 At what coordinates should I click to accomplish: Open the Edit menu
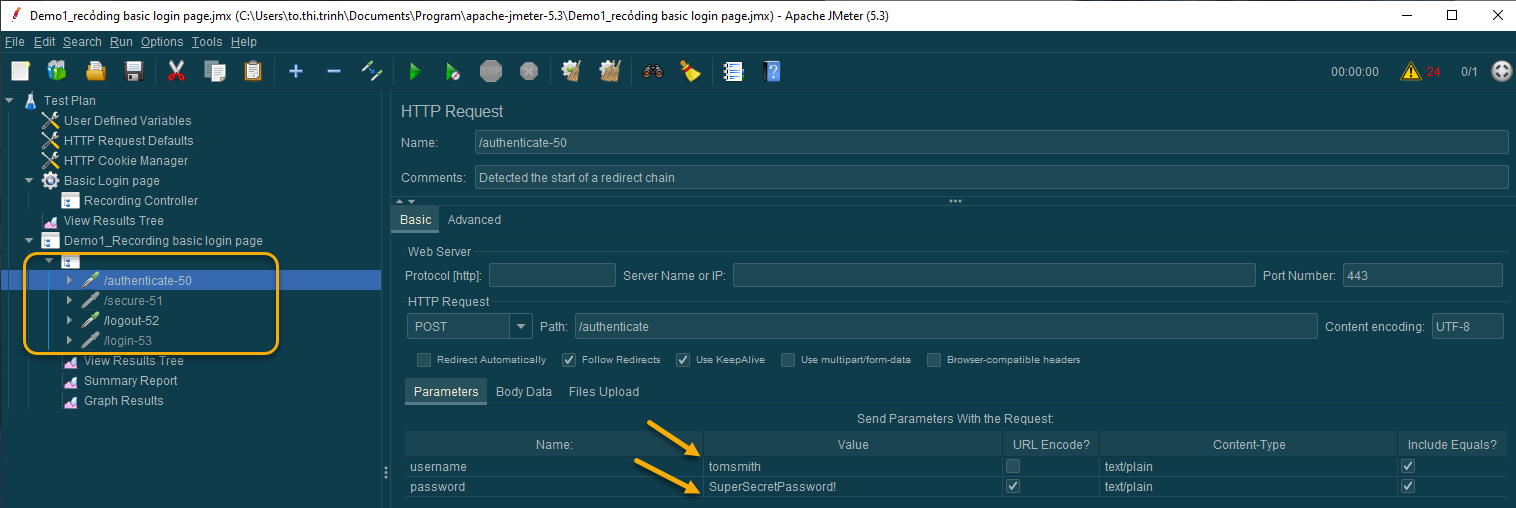(x=44, y=42)
